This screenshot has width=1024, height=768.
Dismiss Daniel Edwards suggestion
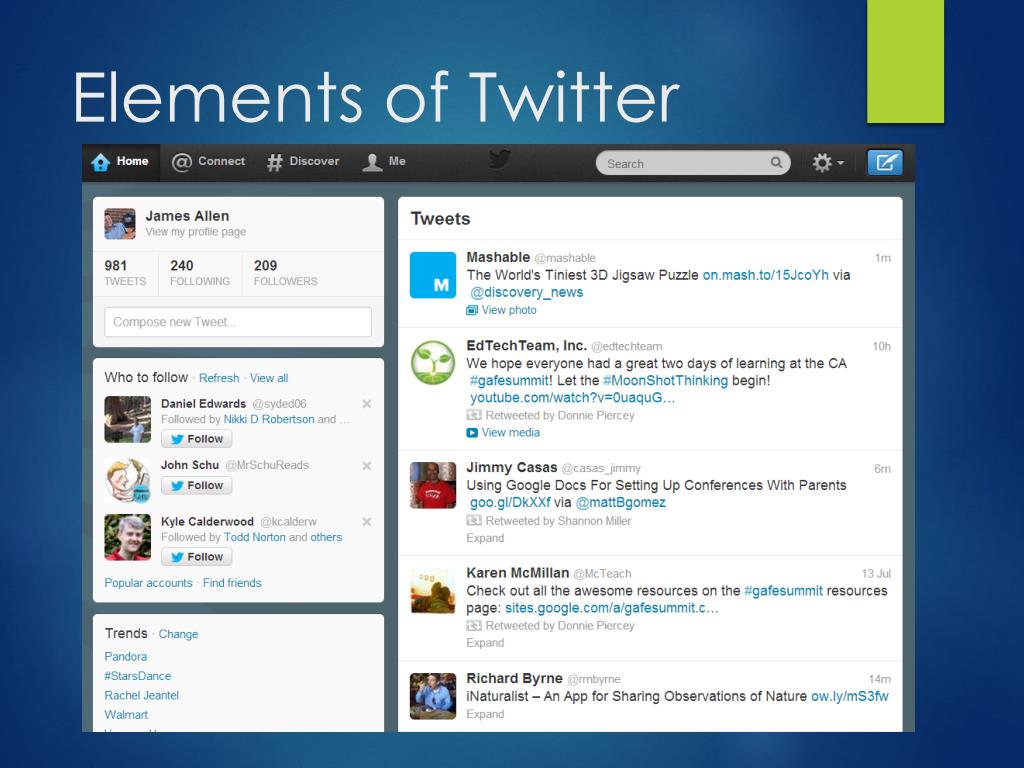(367, 404)
